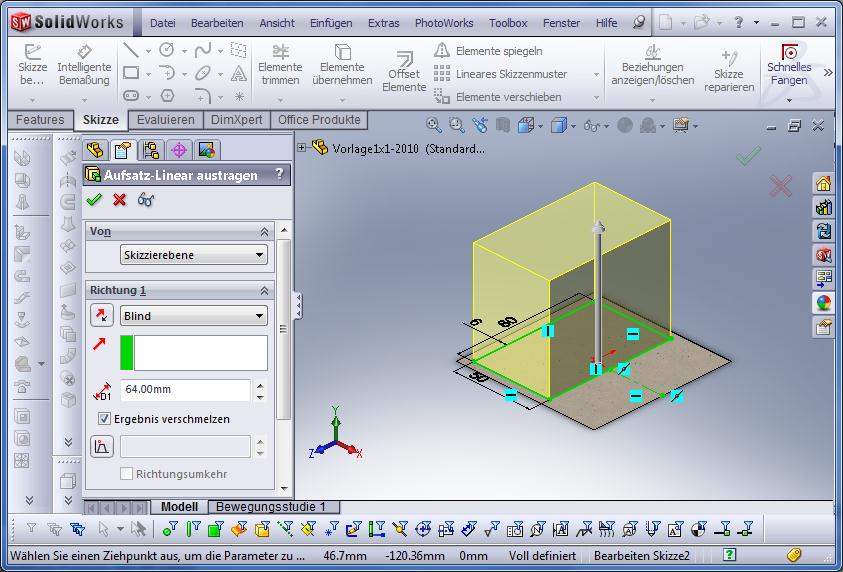Open the Blind end condition dropdown

pyautogui.click(x=193, y=316)
